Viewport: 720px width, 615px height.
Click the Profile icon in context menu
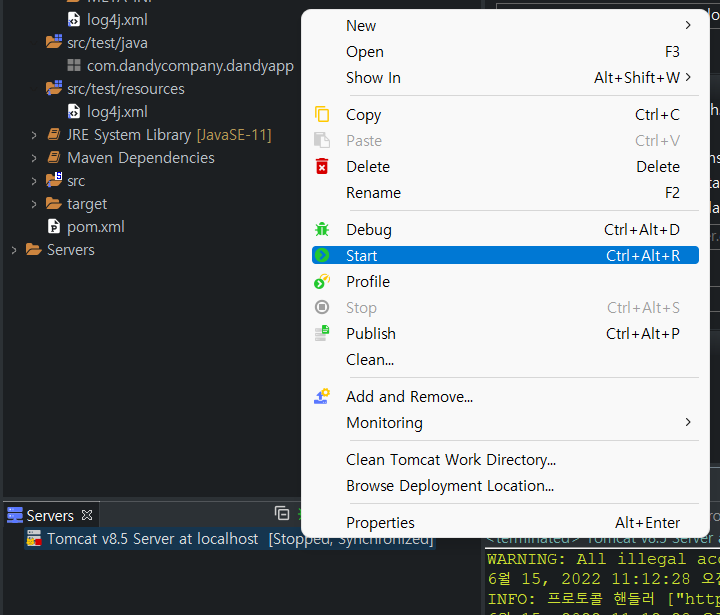coord(322,281)
